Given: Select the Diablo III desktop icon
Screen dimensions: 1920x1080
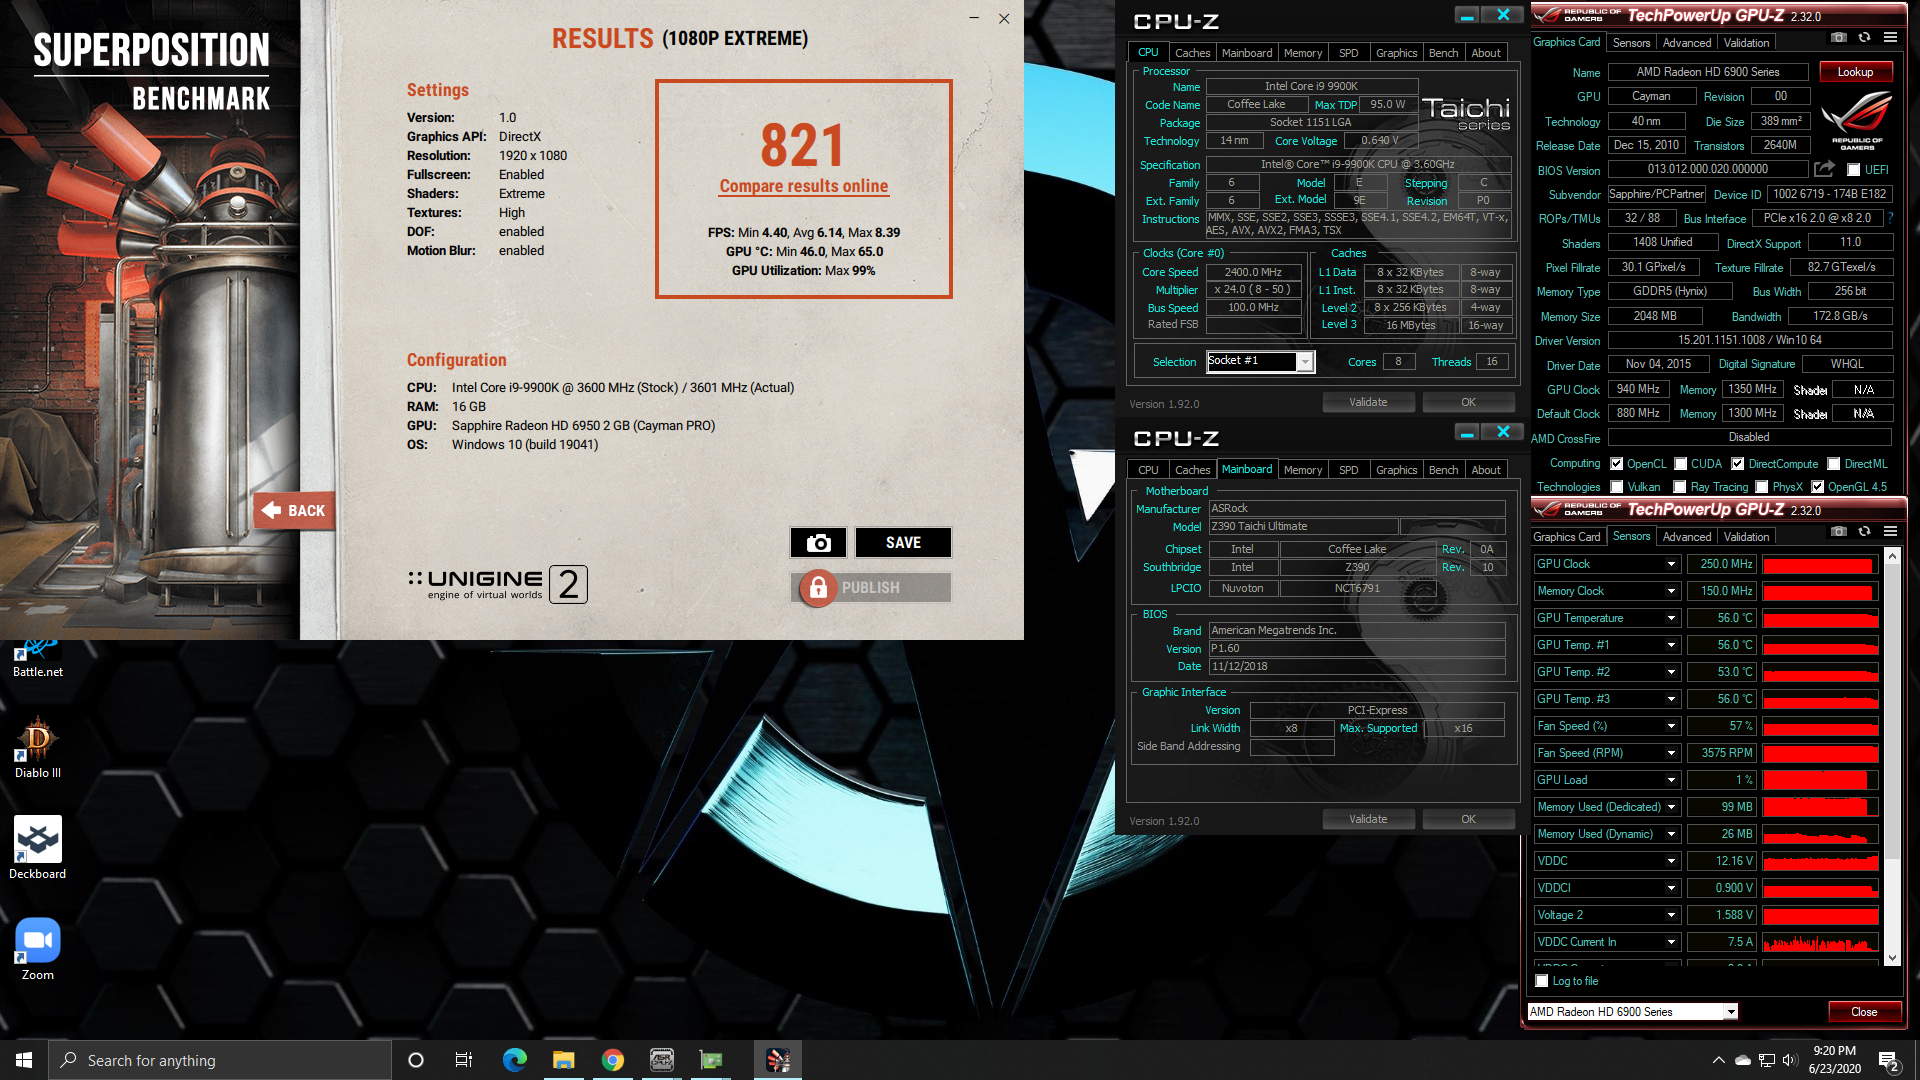Looking at the screenshot, I should pos(38,748).
